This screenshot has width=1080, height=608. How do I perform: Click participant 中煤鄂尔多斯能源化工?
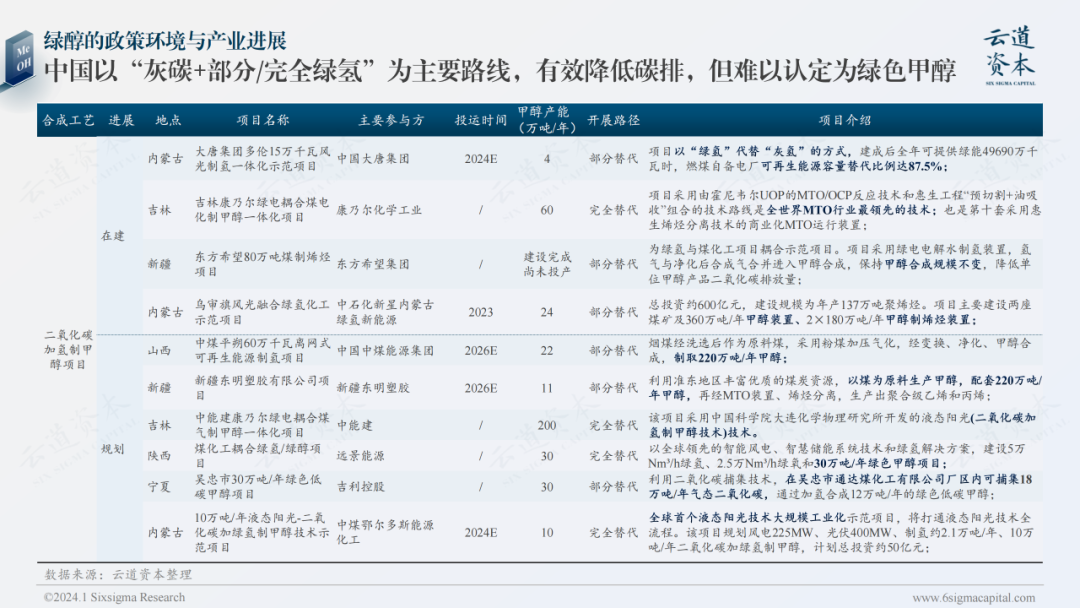tap(385, 532)
